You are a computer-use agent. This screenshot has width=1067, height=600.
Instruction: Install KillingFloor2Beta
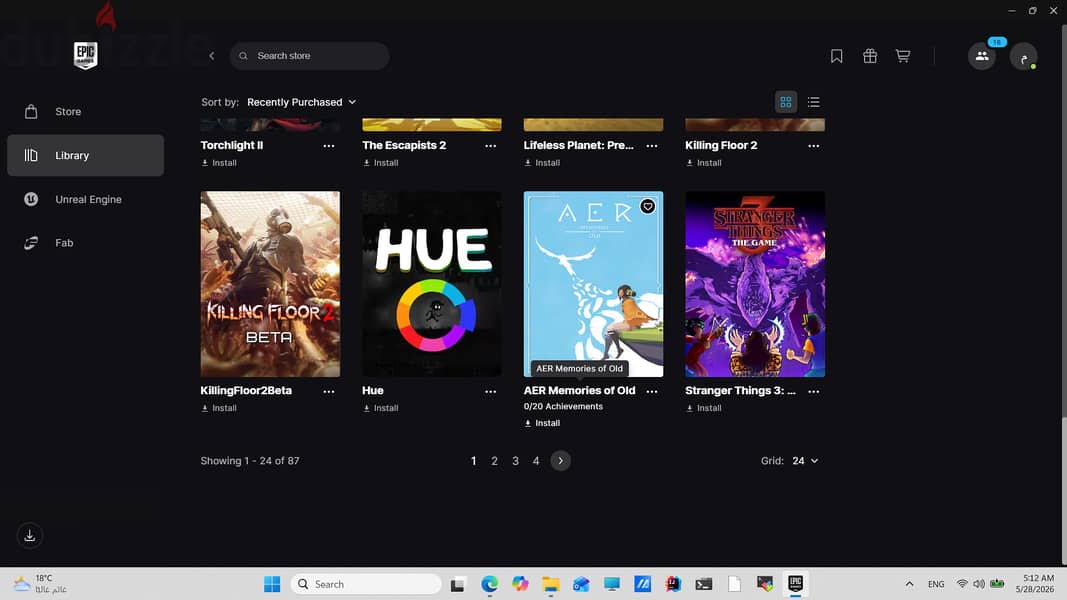[219, 408]
